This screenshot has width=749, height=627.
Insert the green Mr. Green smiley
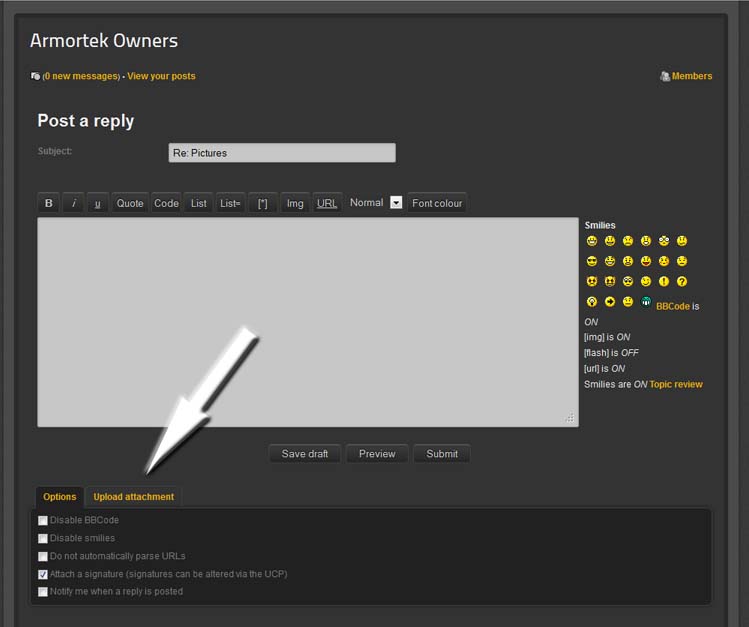[646, 302]
